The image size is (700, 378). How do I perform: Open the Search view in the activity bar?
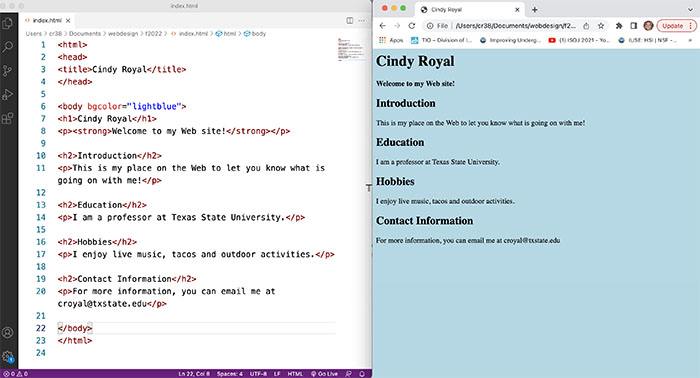pyautogui.click(x=8, y=46)
